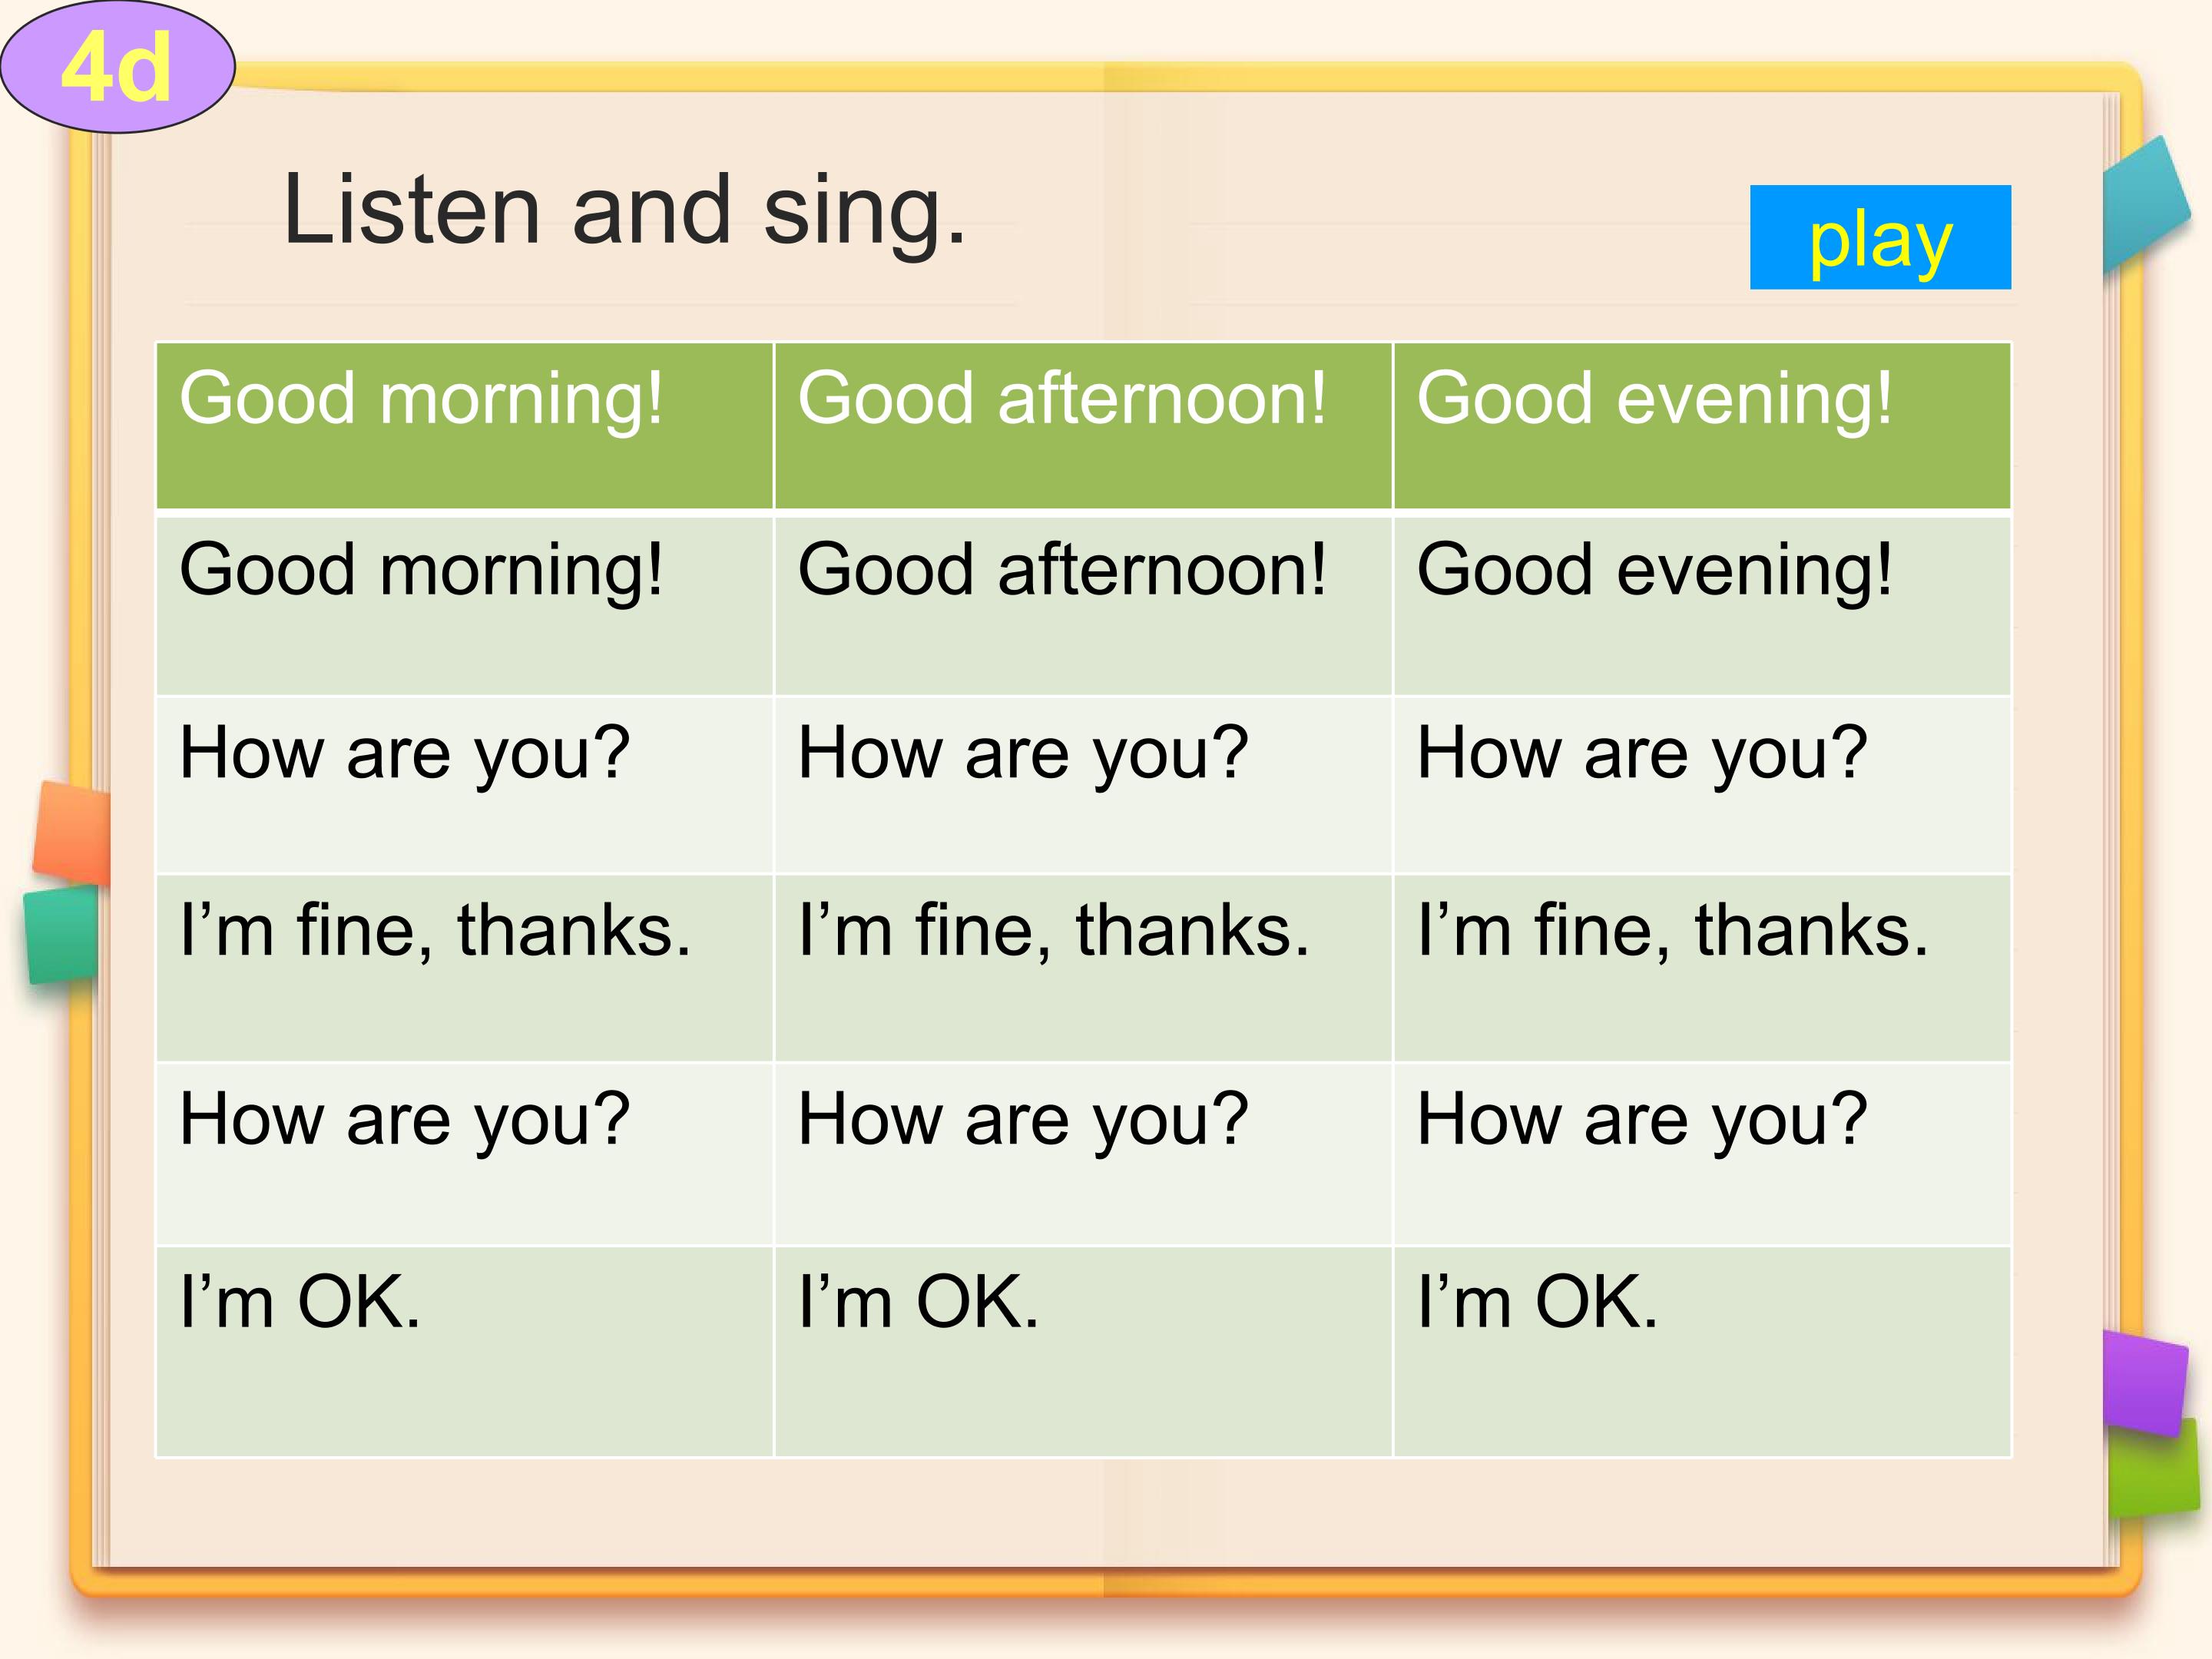Select black Good afternoon! text in second row
Screen dimensions: 2212x1659
point(1062,570)
